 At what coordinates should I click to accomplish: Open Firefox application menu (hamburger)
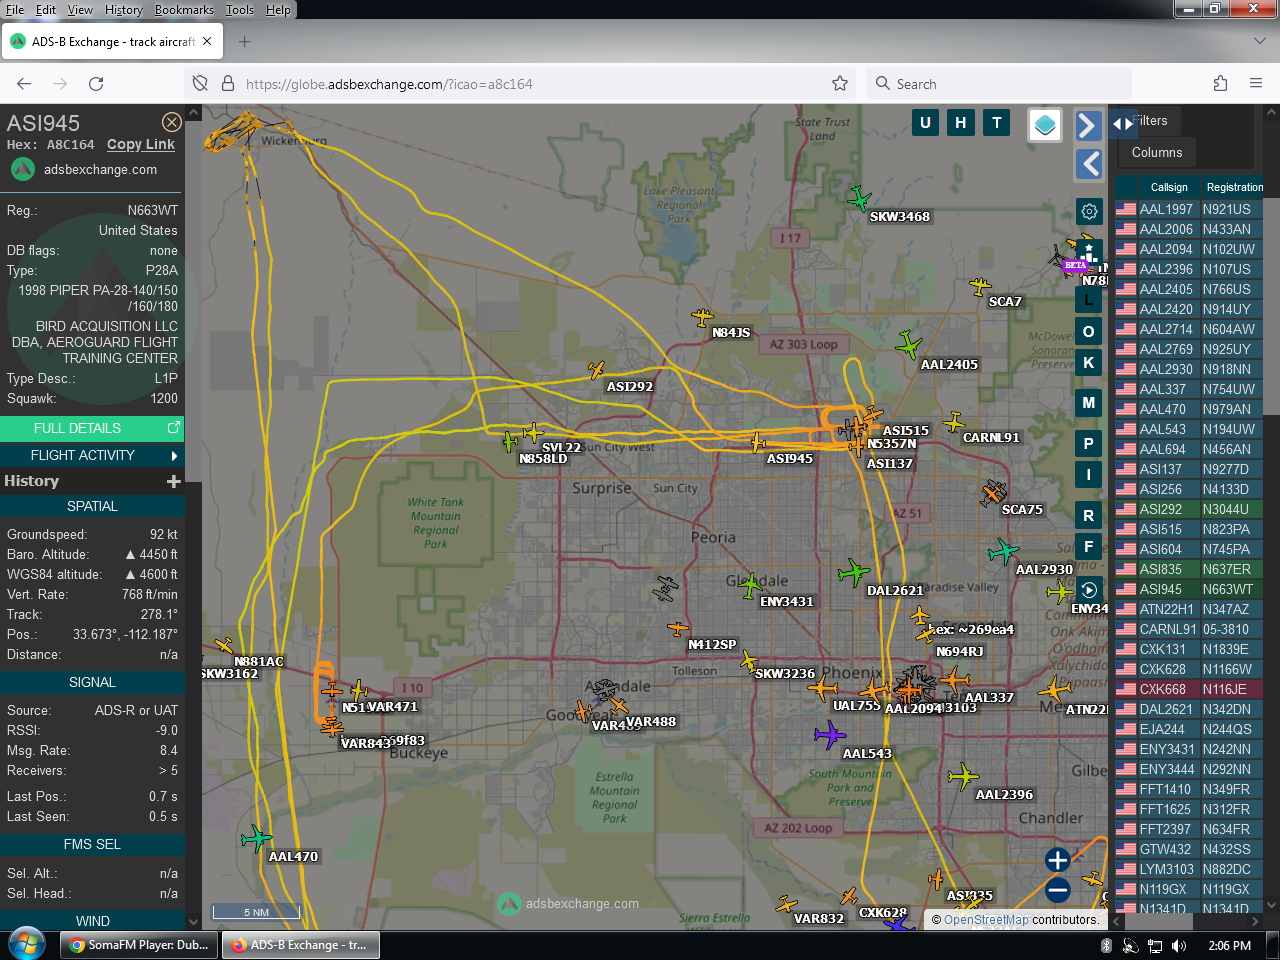coord(1256,84)
